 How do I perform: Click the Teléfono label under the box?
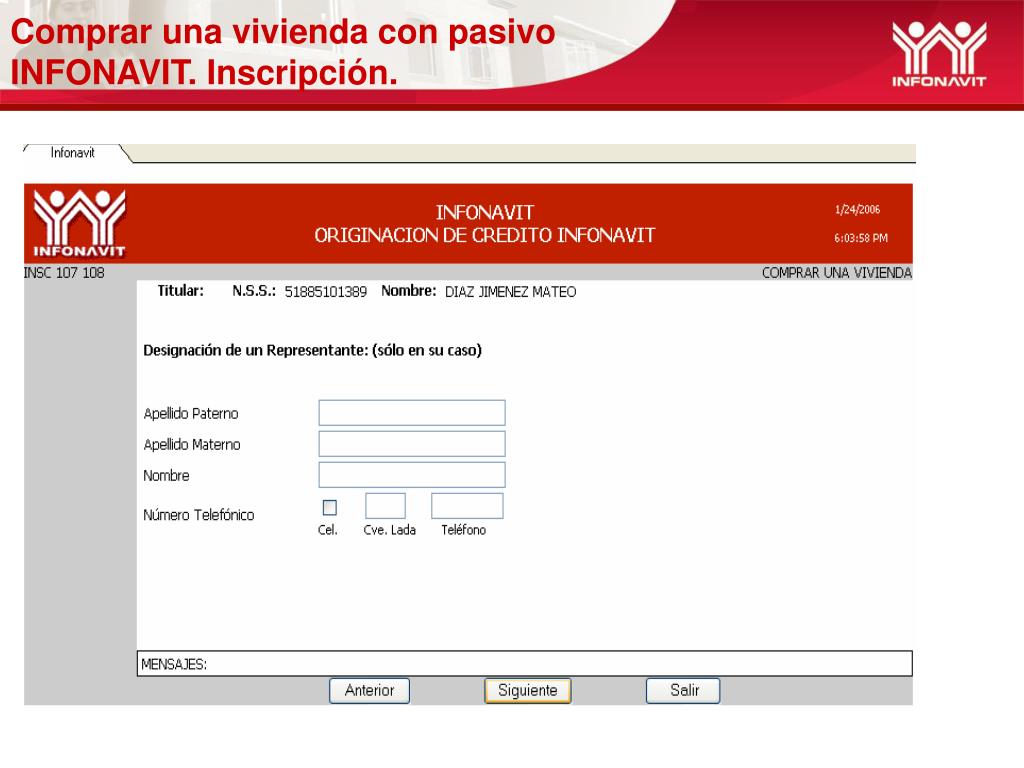463,530
